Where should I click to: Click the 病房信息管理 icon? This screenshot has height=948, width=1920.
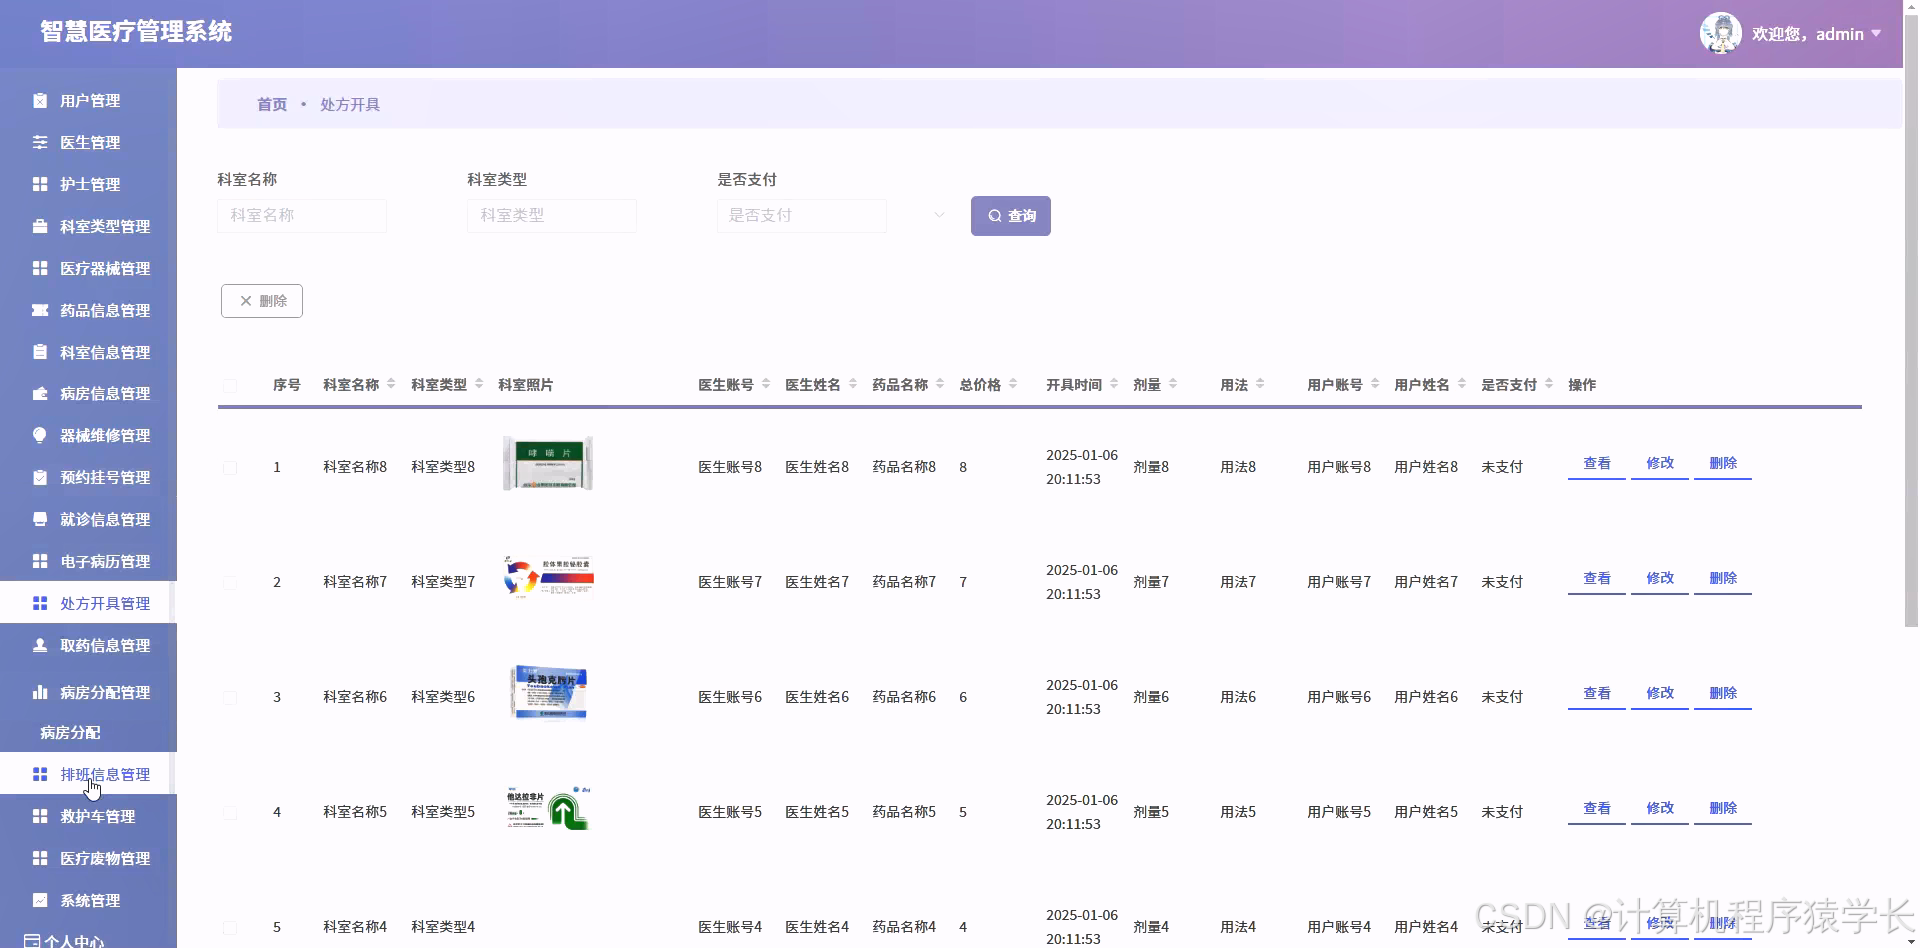[40, 393]
